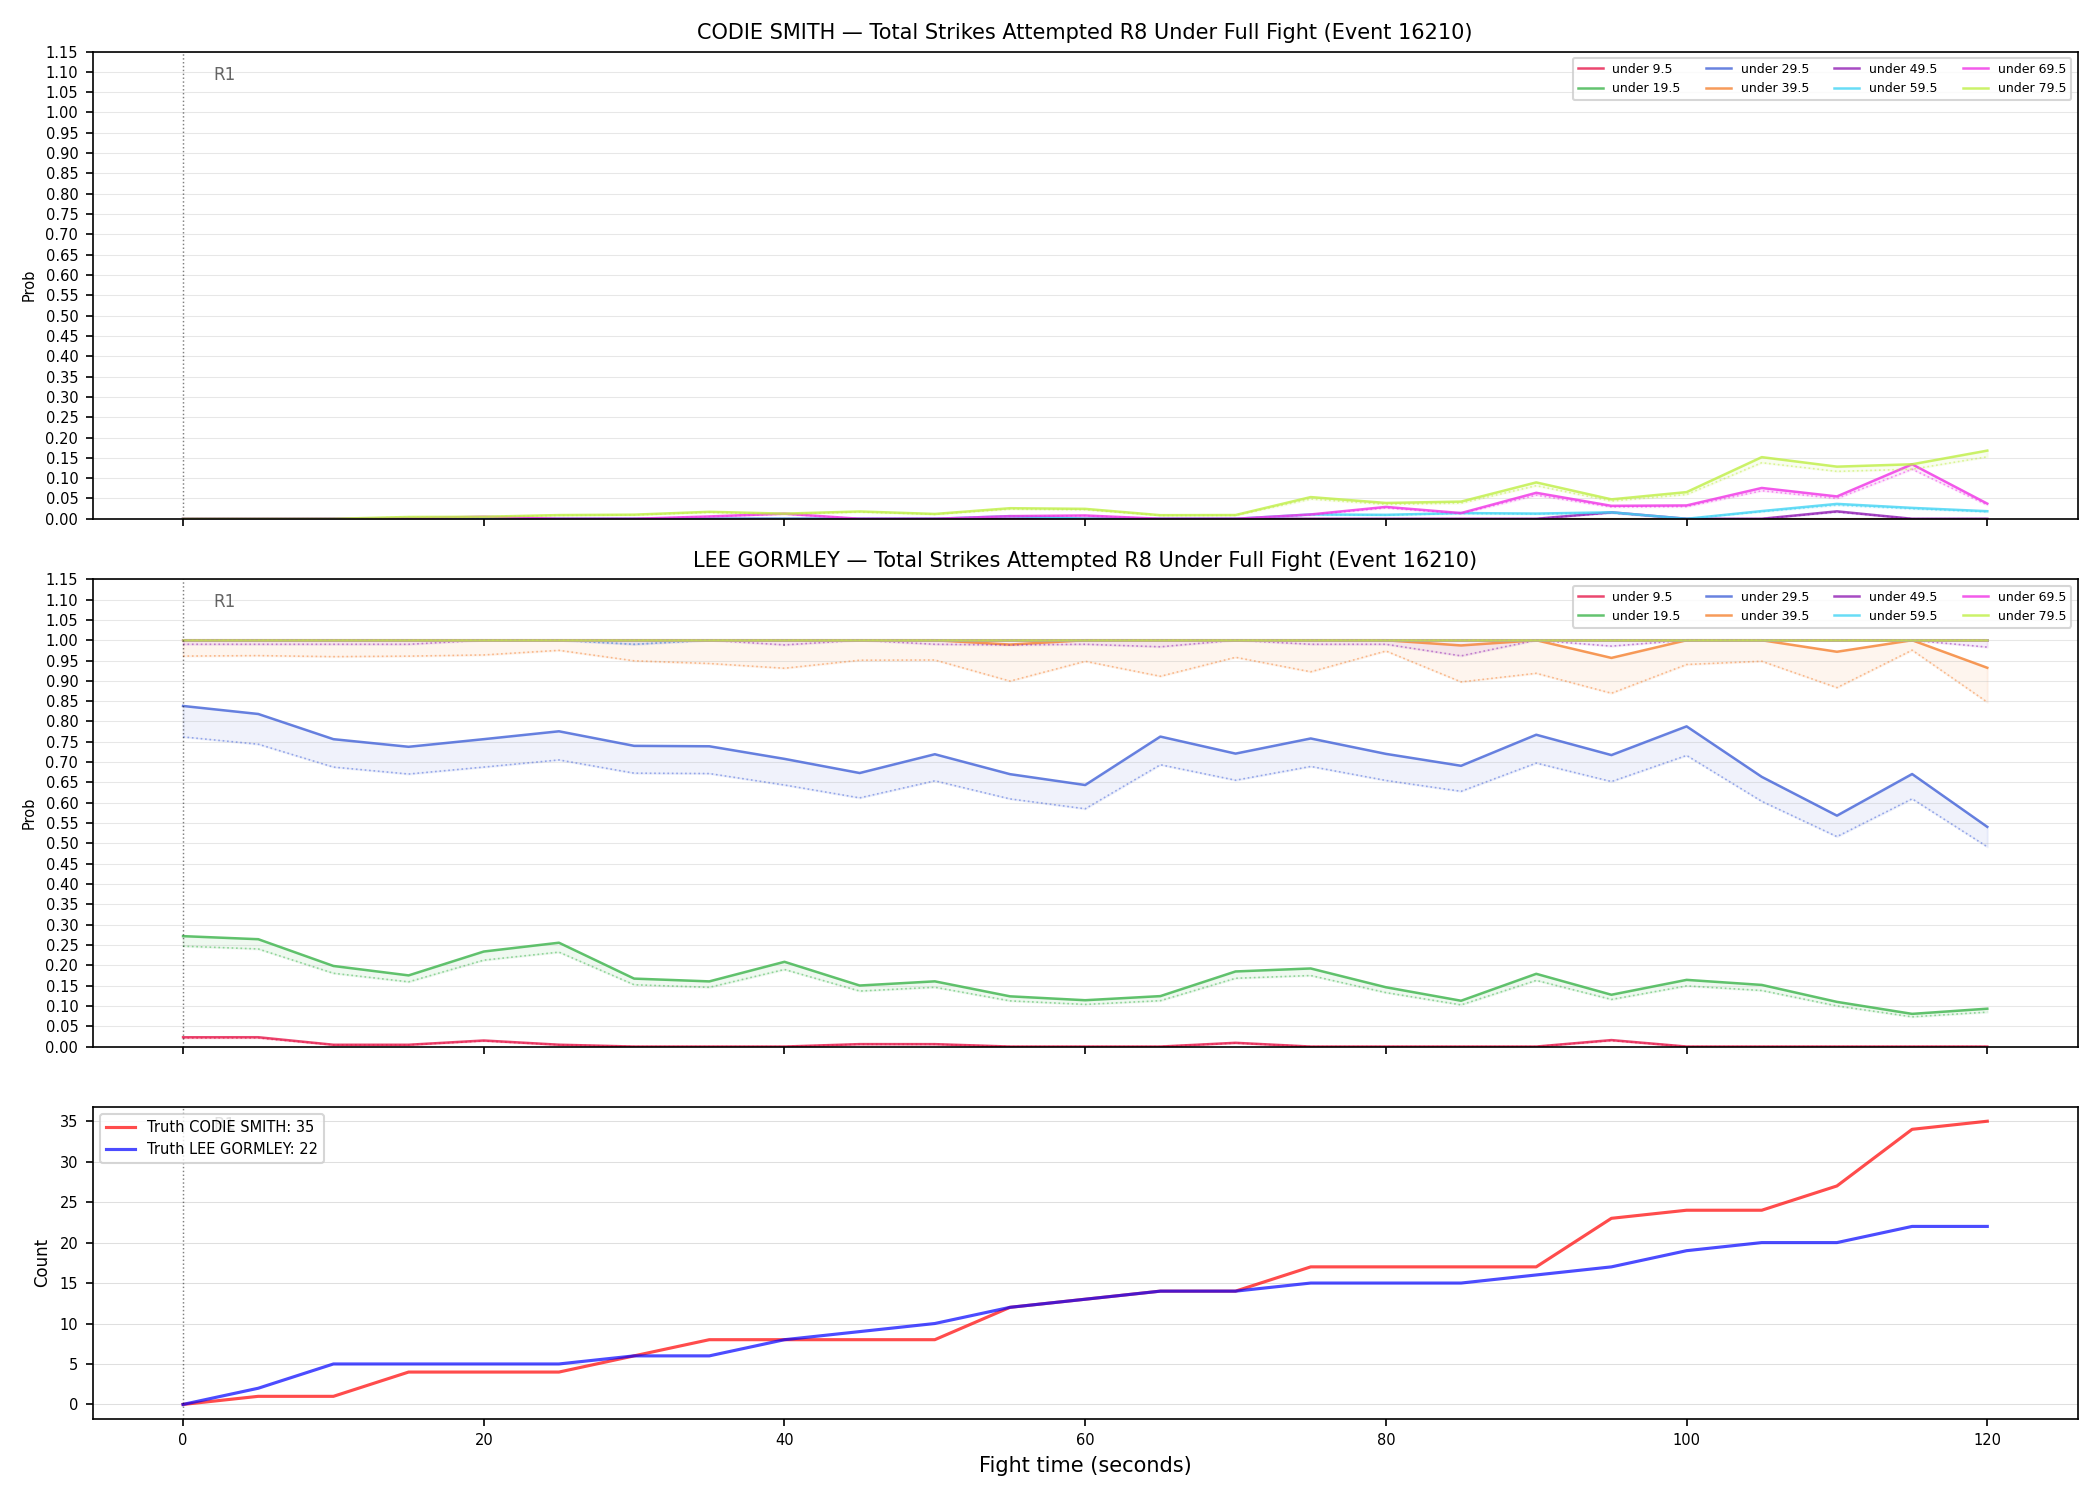Click the R1 marker in CODIE SMITH chart
The width and height of the screenshot is (2100, 1500).
(x=224, y=74)
